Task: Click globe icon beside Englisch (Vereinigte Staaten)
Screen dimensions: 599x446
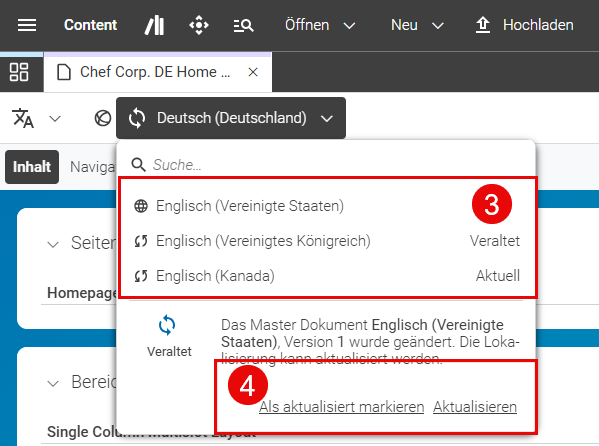Action: [141, 206]
